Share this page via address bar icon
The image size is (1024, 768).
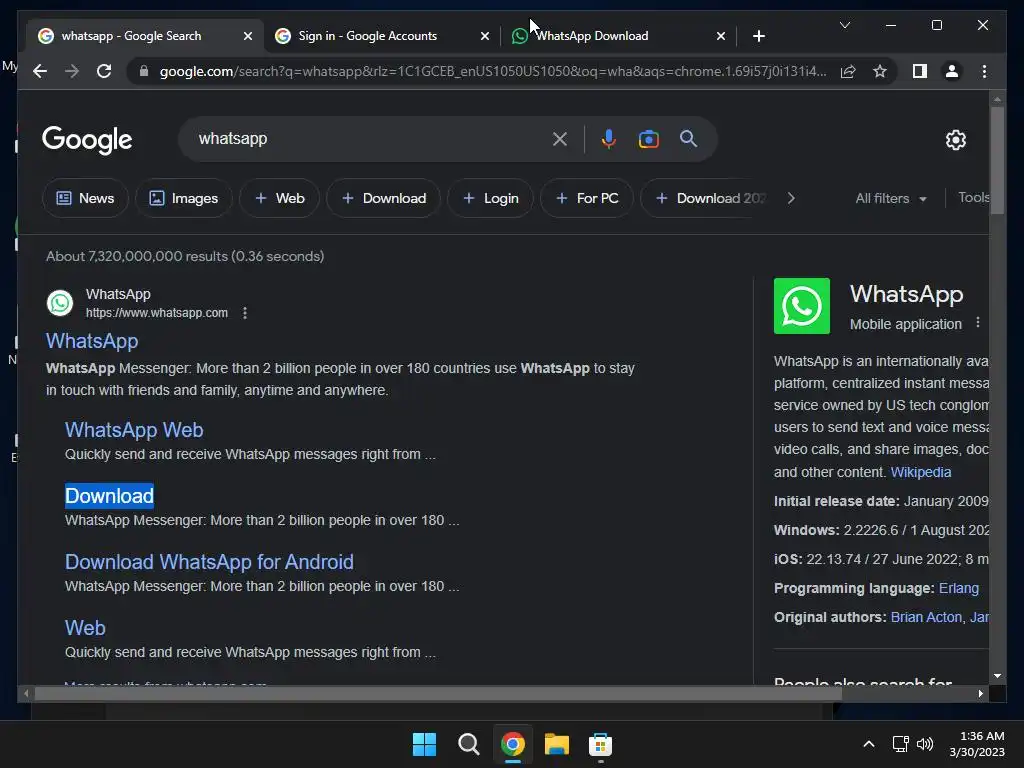pos(848,71)
